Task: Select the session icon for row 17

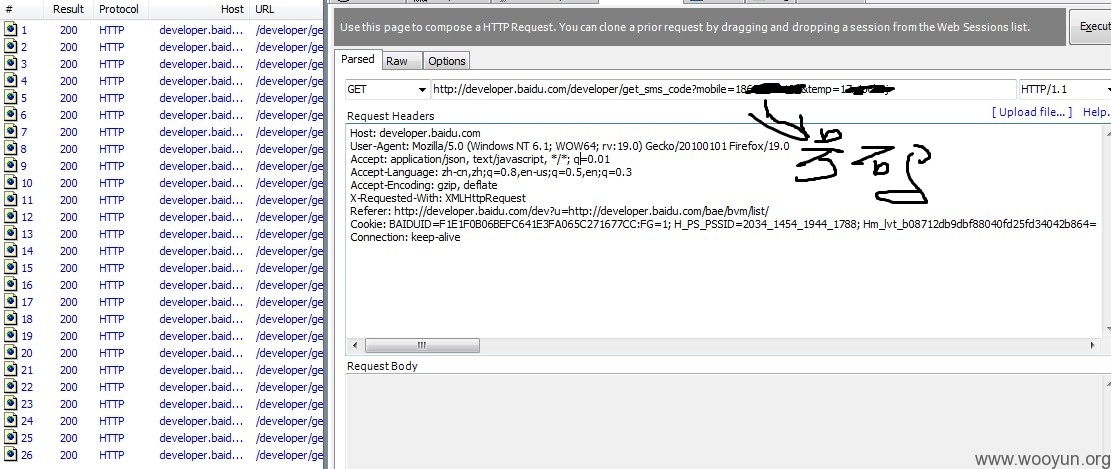Action: [x=11, y=302]
